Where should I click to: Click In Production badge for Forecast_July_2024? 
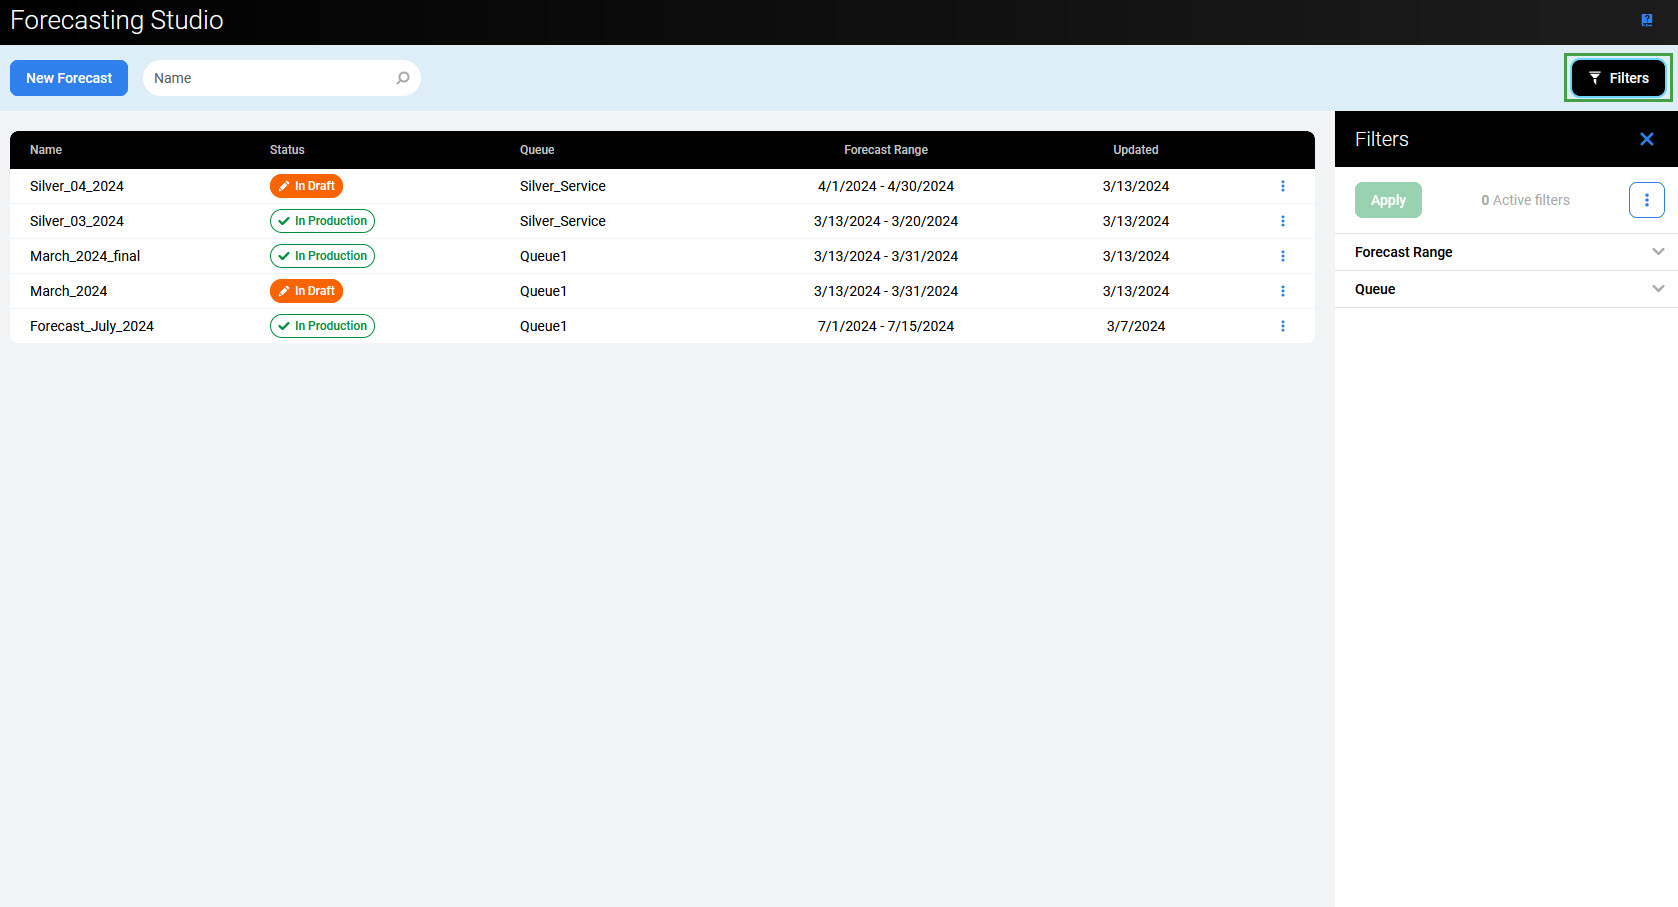tap(322, 326)
